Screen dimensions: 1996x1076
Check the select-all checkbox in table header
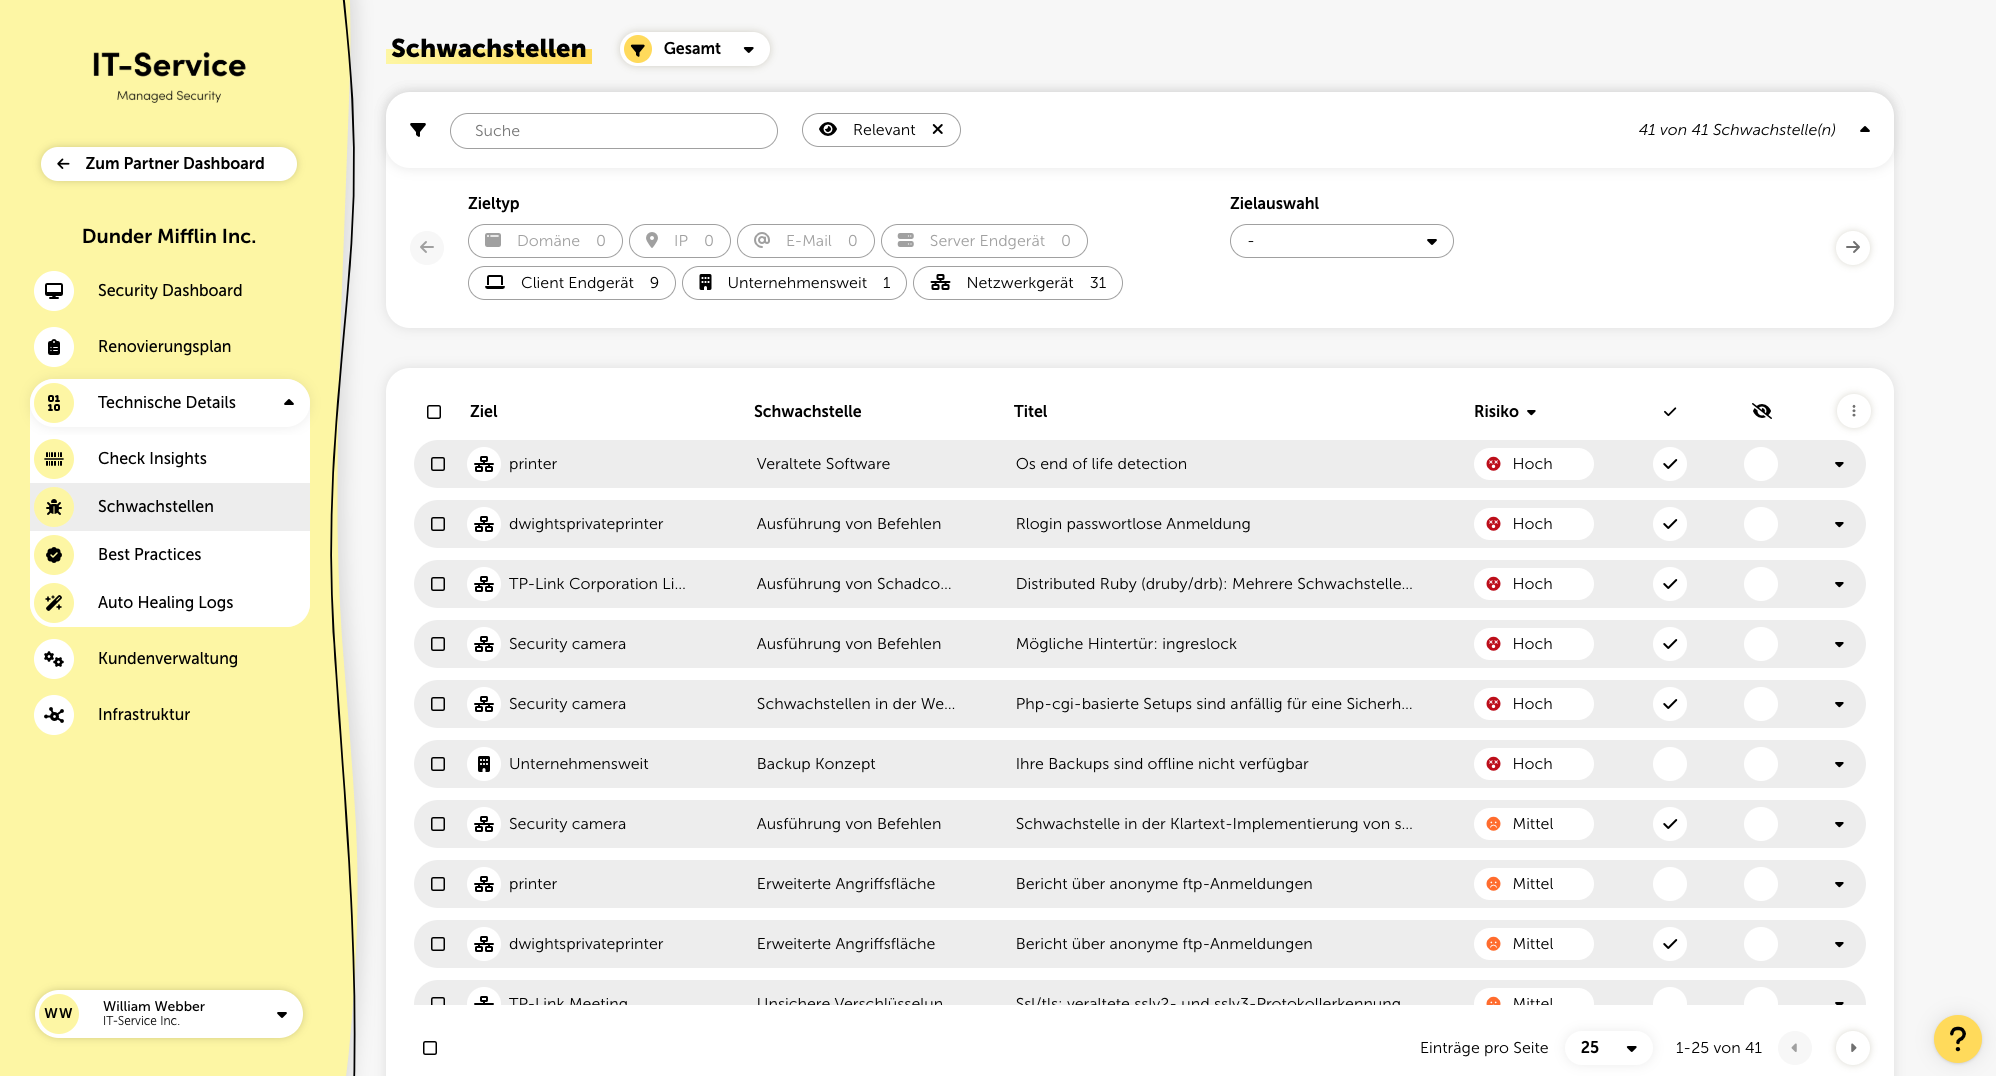coord(434,412)
